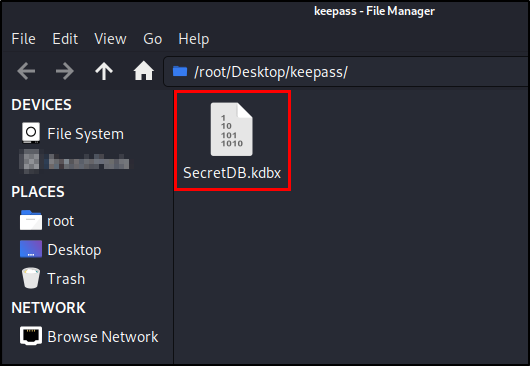Click the File System disk icon
Screen dimensions: 530x366
point(31,133)
